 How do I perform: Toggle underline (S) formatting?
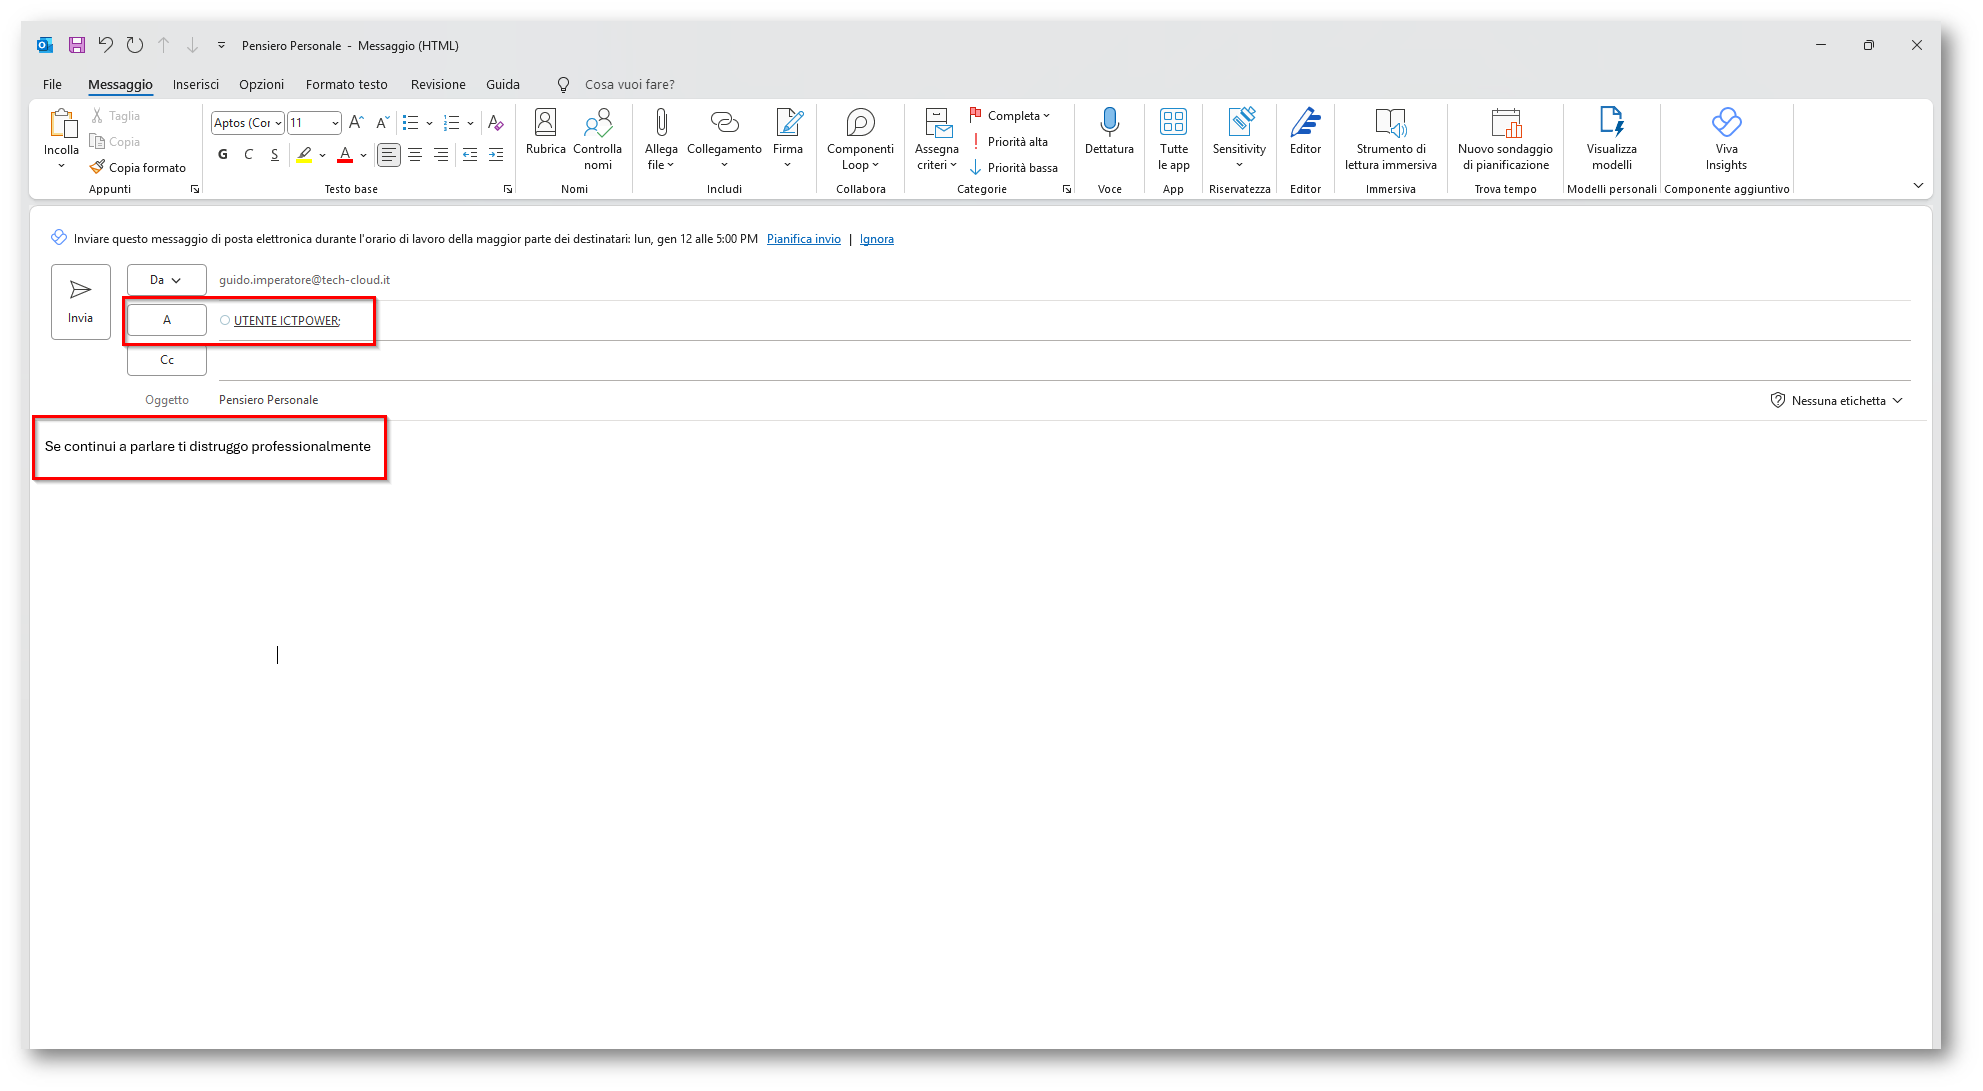click(x=274, y=154)
